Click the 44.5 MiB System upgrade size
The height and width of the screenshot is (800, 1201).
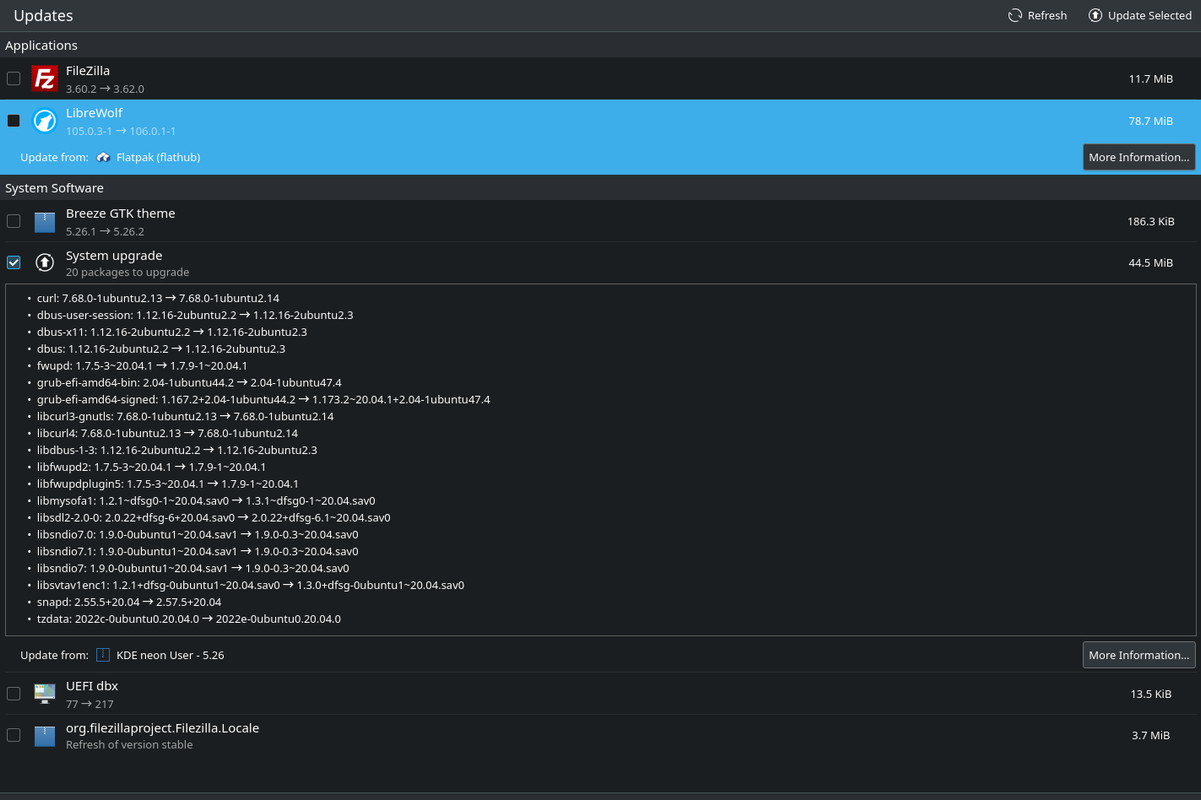[x=1150, y=263]
